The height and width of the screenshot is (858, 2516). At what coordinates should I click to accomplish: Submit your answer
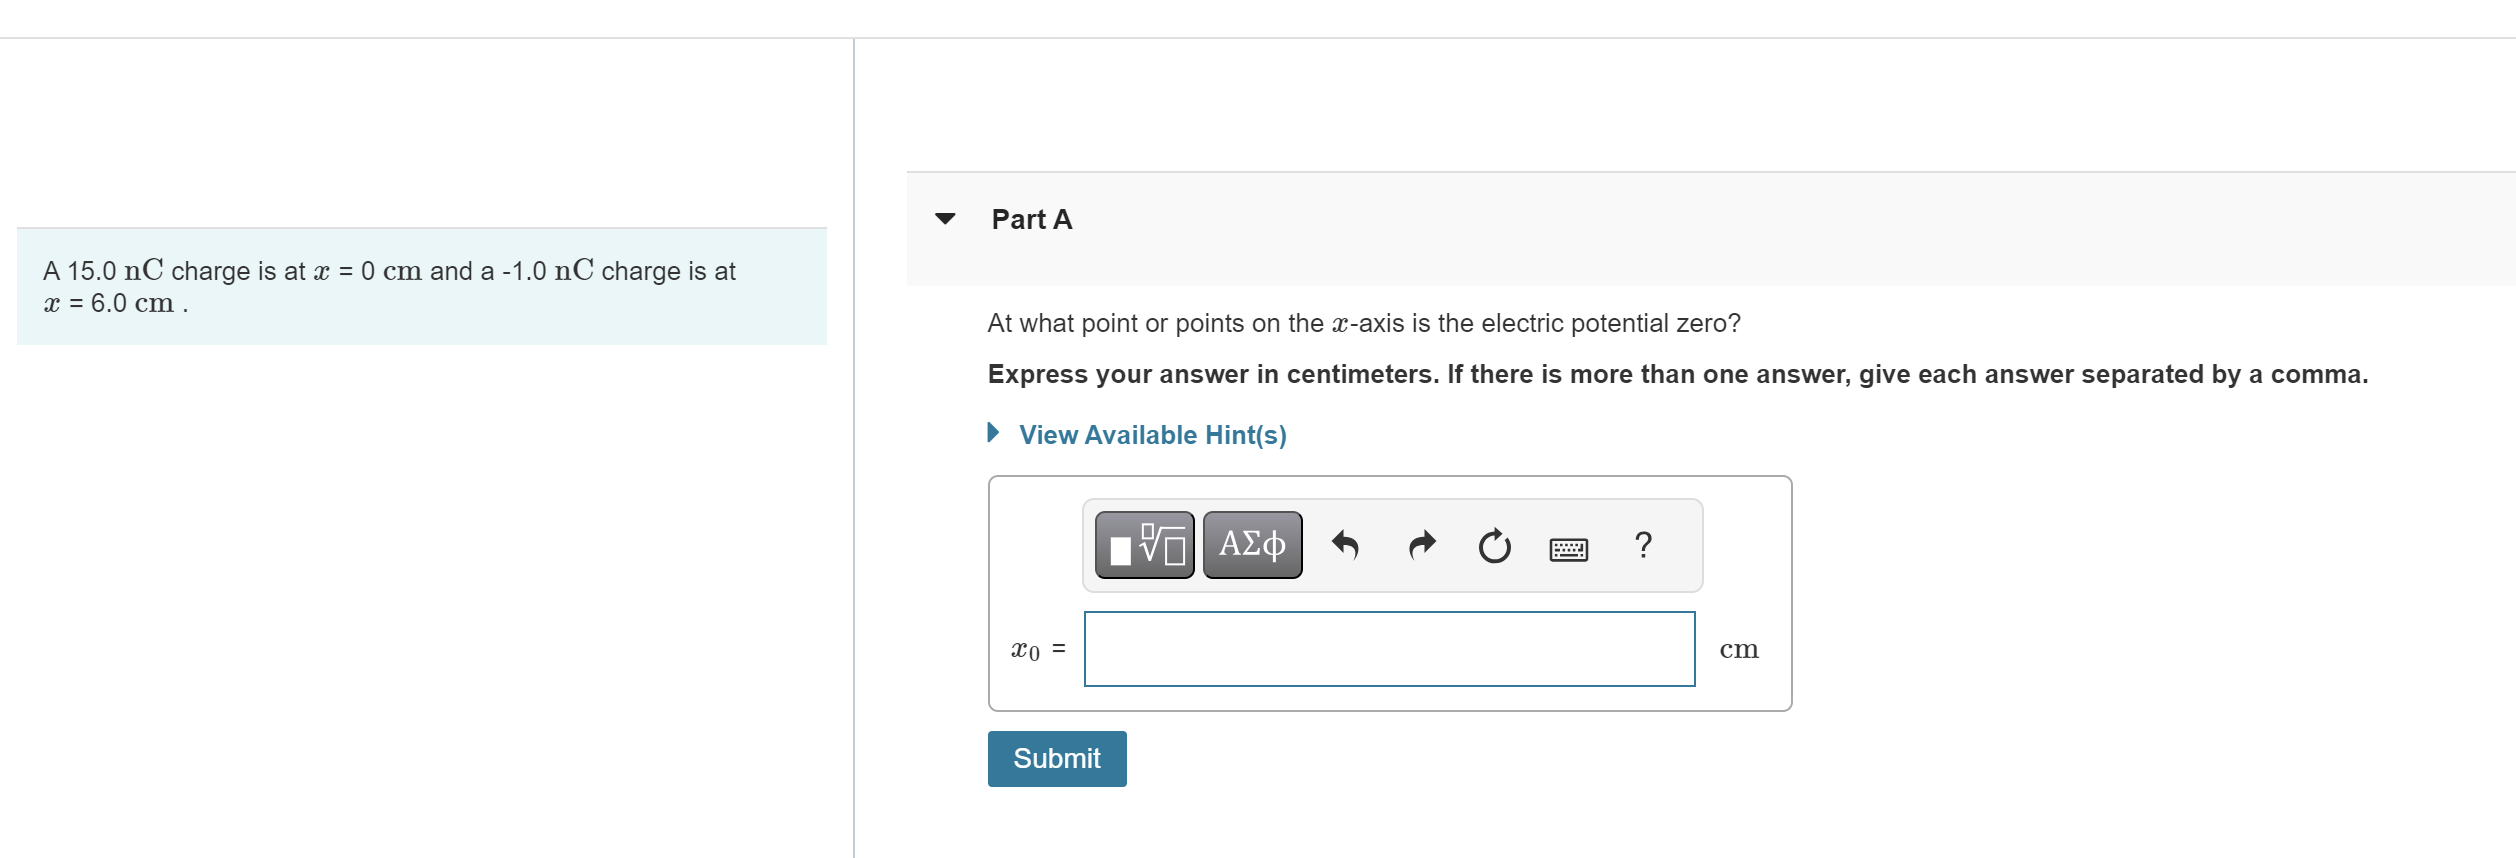click(1055, 758)
